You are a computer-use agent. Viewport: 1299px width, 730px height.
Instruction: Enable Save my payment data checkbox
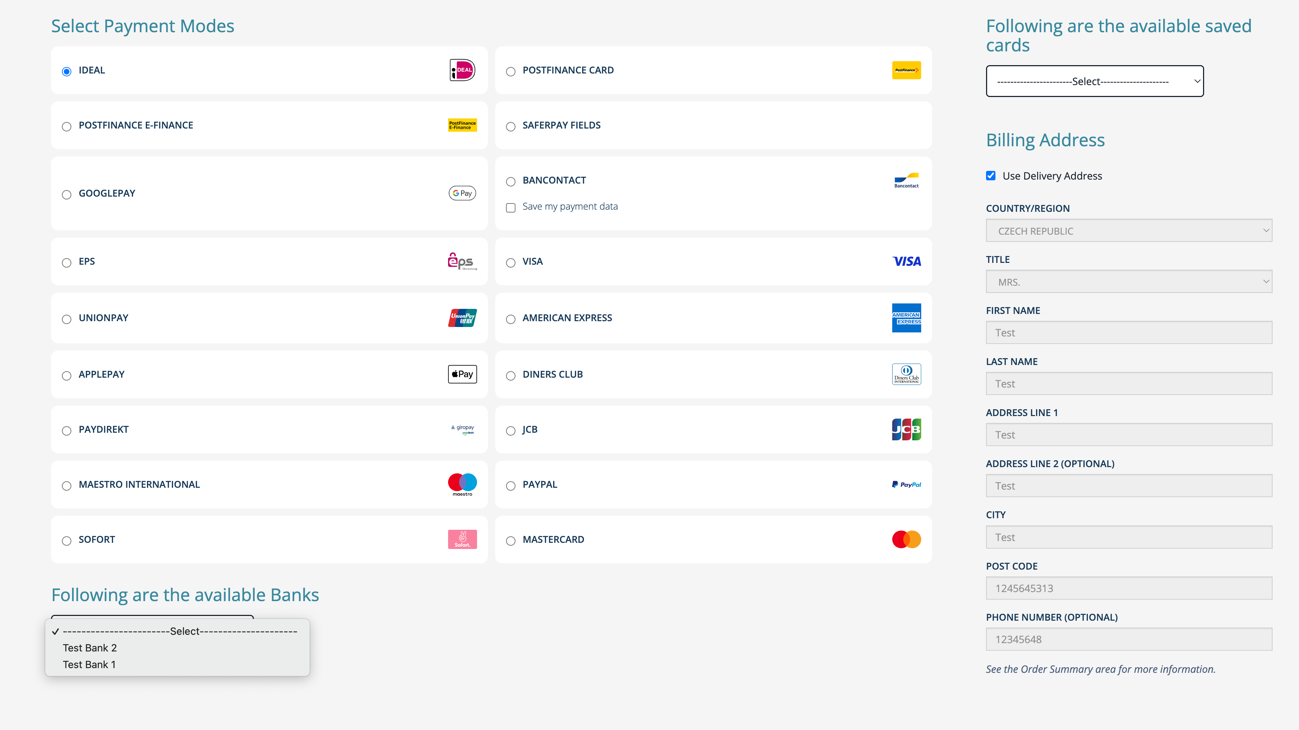click(x=511, y=208)
